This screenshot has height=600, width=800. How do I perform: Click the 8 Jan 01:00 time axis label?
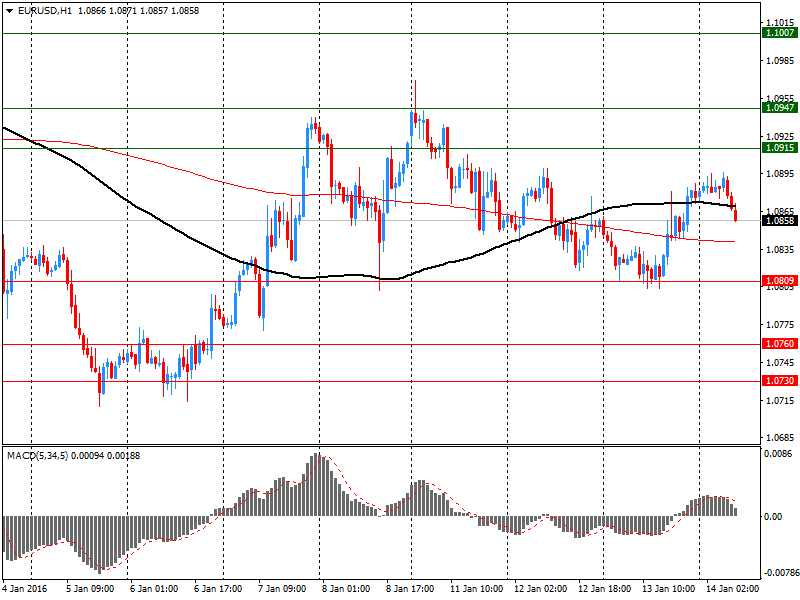[x=346, y=589]
